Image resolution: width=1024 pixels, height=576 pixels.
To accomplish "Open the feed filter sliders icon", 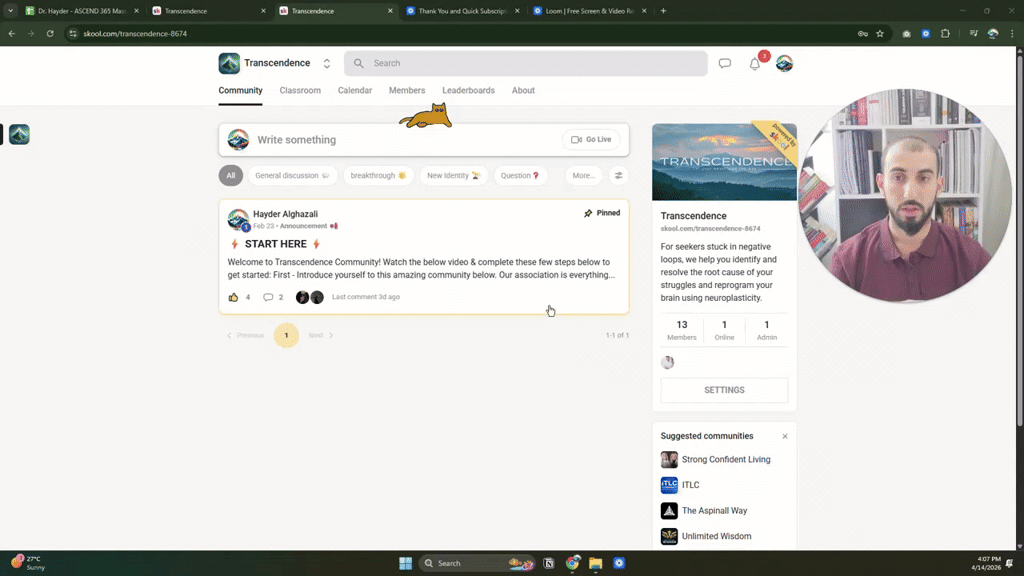I will (x=618, y=175).
